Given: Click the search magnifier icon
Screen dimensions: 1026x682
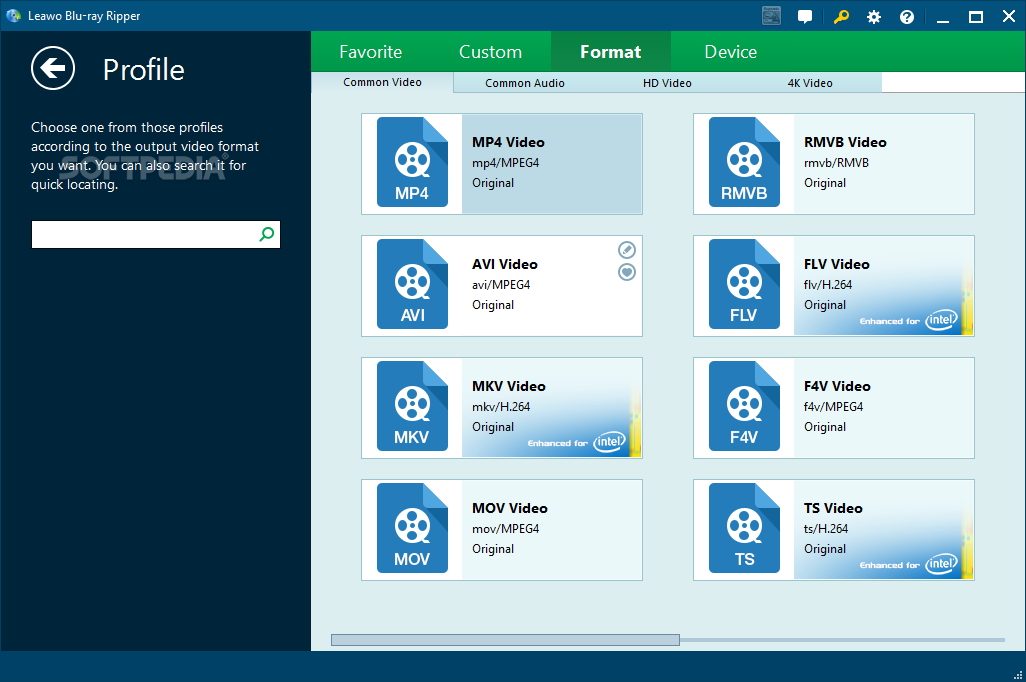Looking at the screenshot, I should coord(267,234).
